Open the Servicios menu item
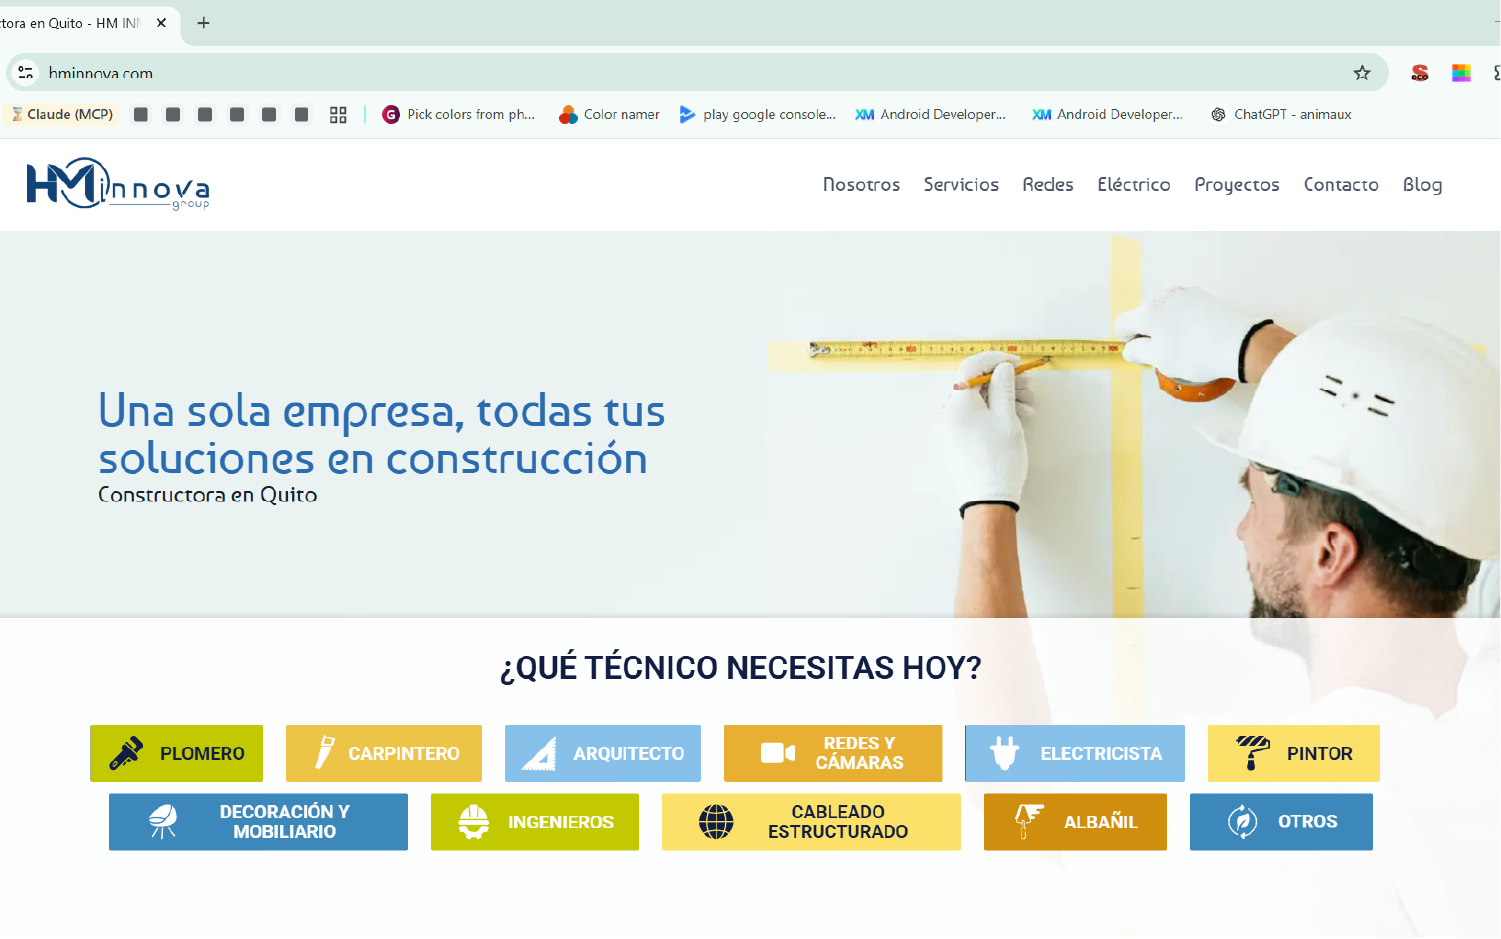The width and height of the screenshot is (1501, 939). point(961,185)
